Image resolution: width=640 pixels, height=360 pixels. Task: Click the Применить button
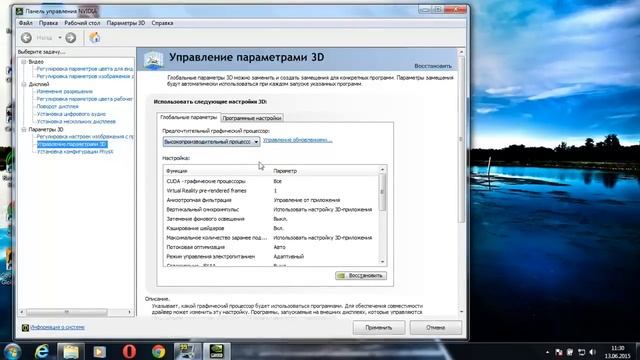pyautogui.click(x=379, y=328)
